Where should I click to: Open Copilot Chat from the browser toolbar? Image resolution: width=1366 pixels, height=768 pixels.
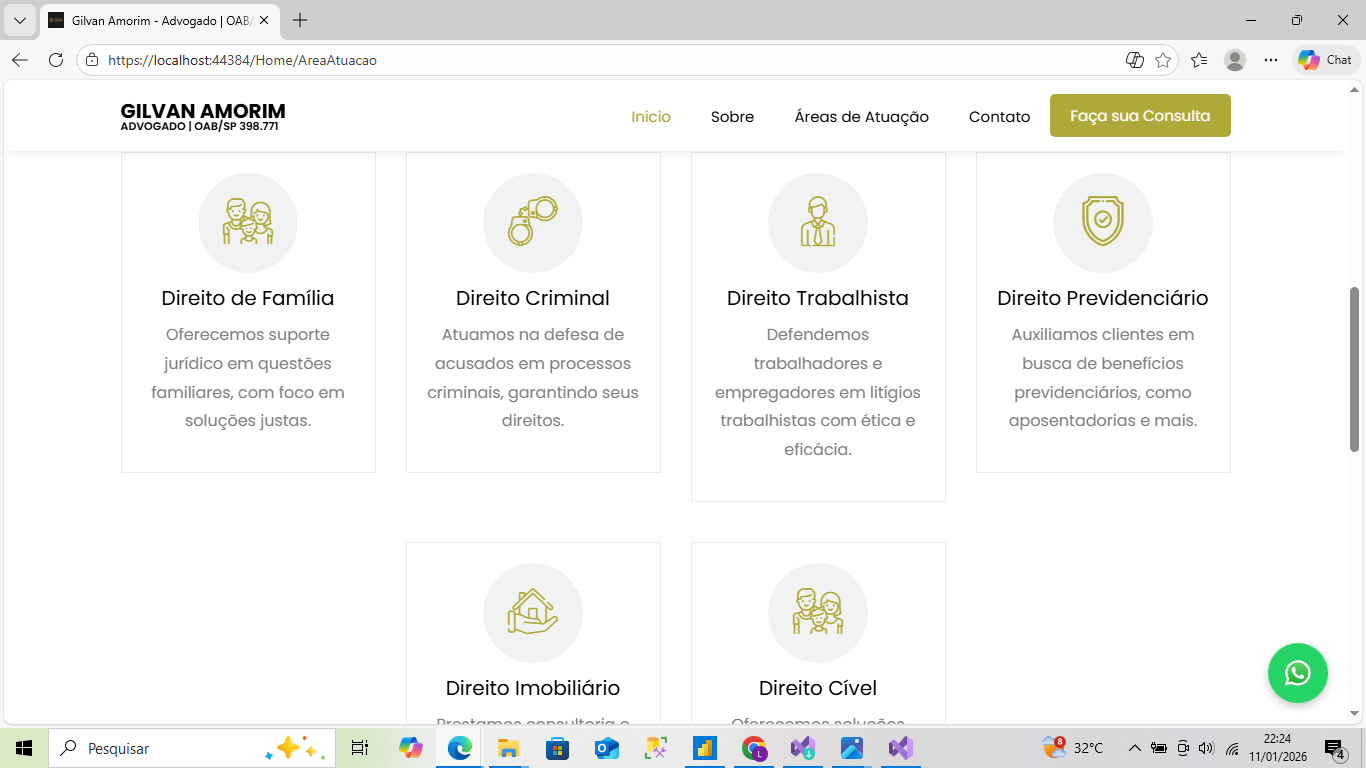tap(1324, 59)
